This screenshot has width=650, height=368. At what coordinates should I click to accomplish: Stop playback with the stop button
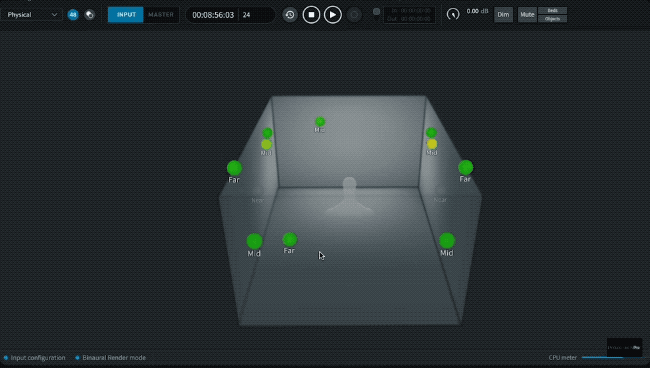tap(311, 15)
